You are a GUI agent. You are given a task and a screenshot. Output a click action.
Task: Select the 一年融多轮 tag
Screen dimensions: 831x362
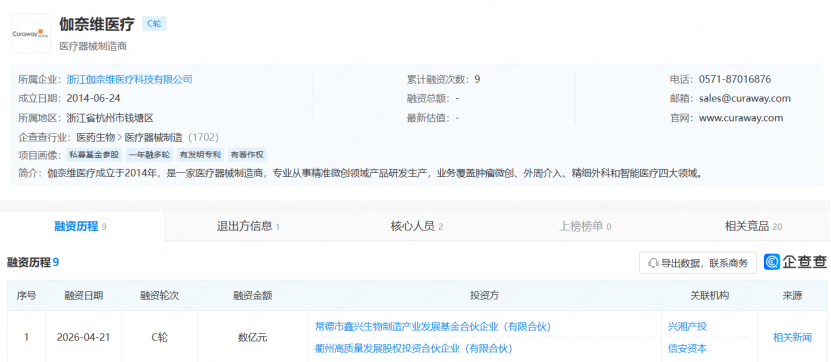[149, 155]
